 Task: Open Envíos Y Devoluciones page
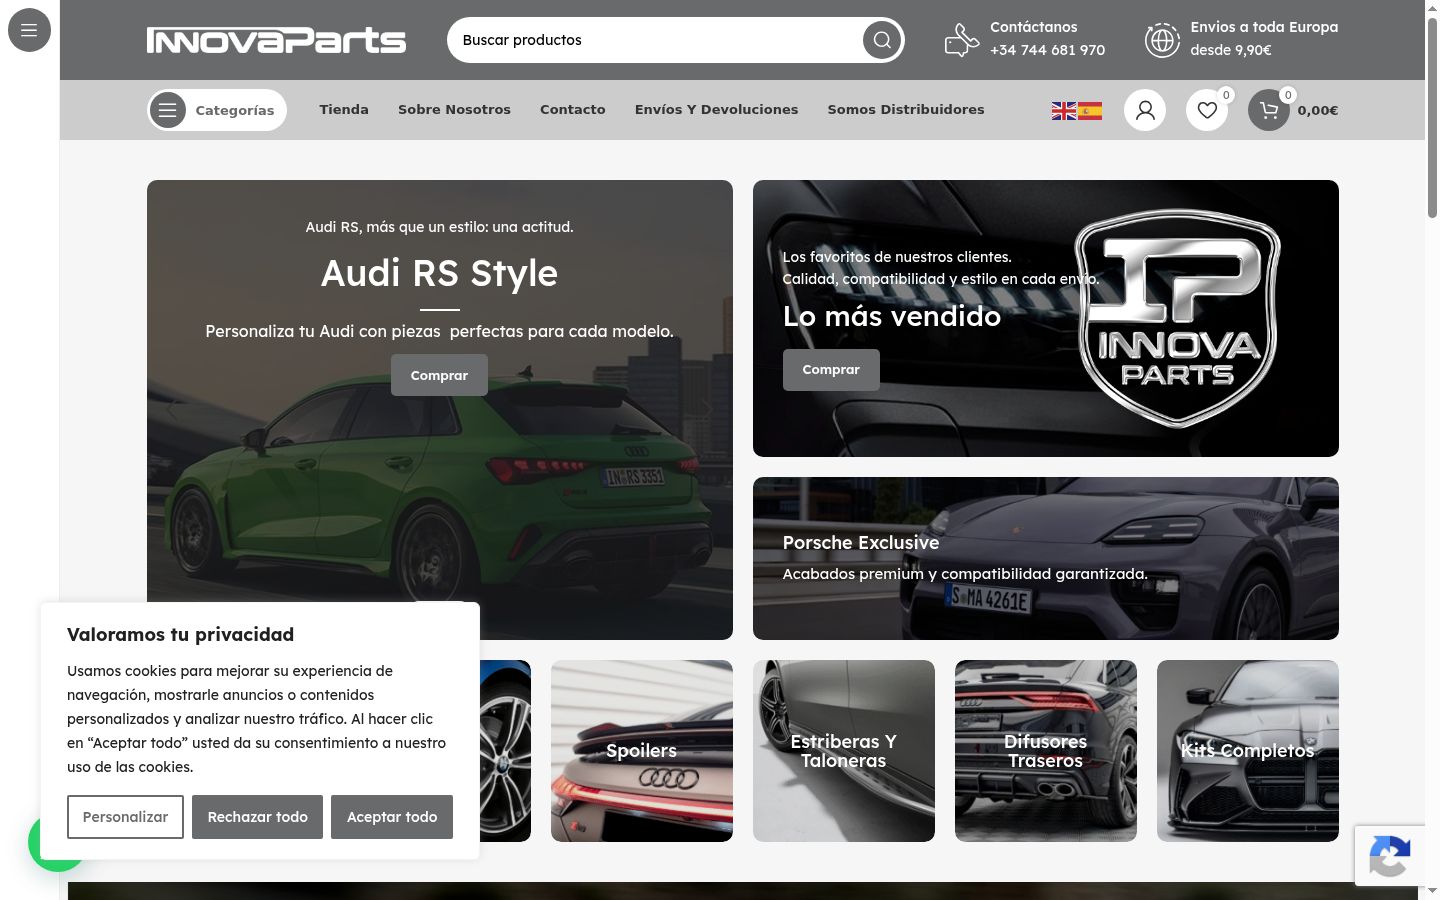pos(716,110)
